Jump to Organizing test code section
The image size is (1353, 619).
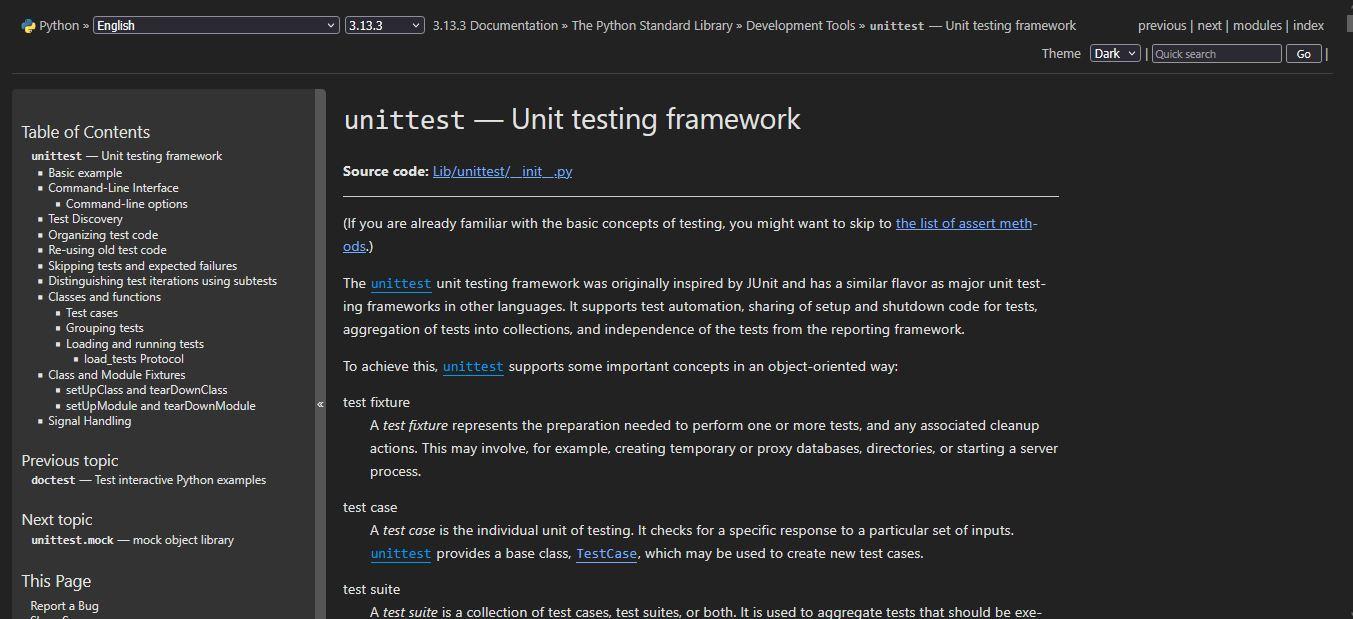pyautogui.click(x=103, y=235)
